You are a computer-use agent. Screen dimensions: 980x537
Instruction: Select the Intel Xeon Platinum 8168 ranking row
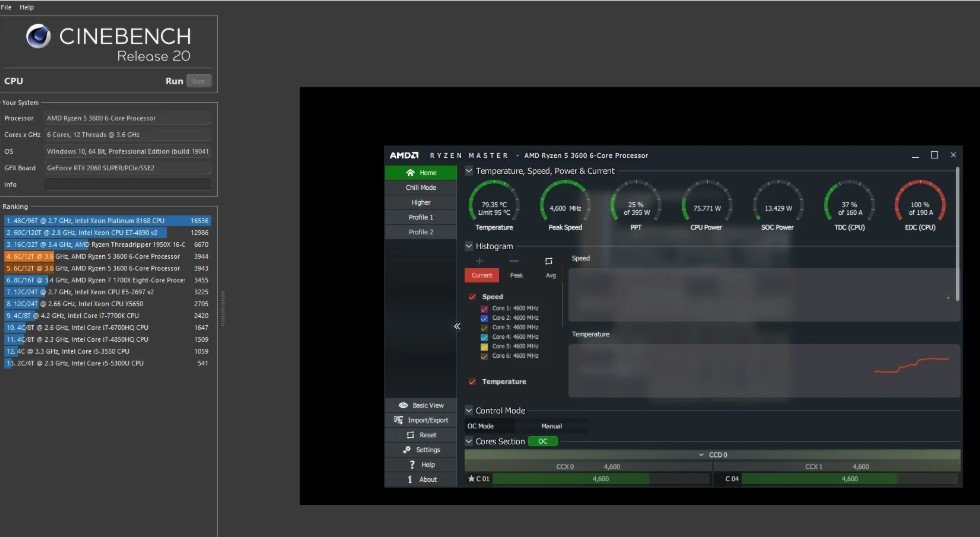(x=107, y=221)
